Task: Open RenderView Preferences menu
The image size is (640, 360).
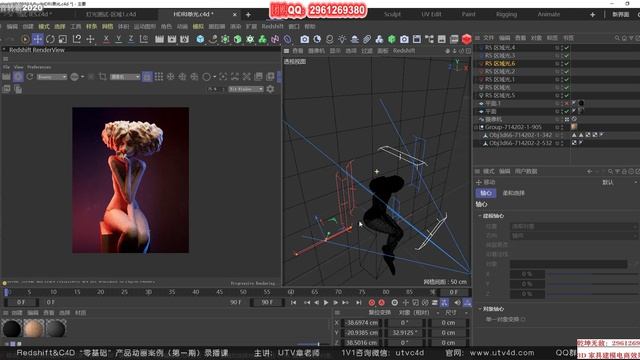Action: click(39, 67)
